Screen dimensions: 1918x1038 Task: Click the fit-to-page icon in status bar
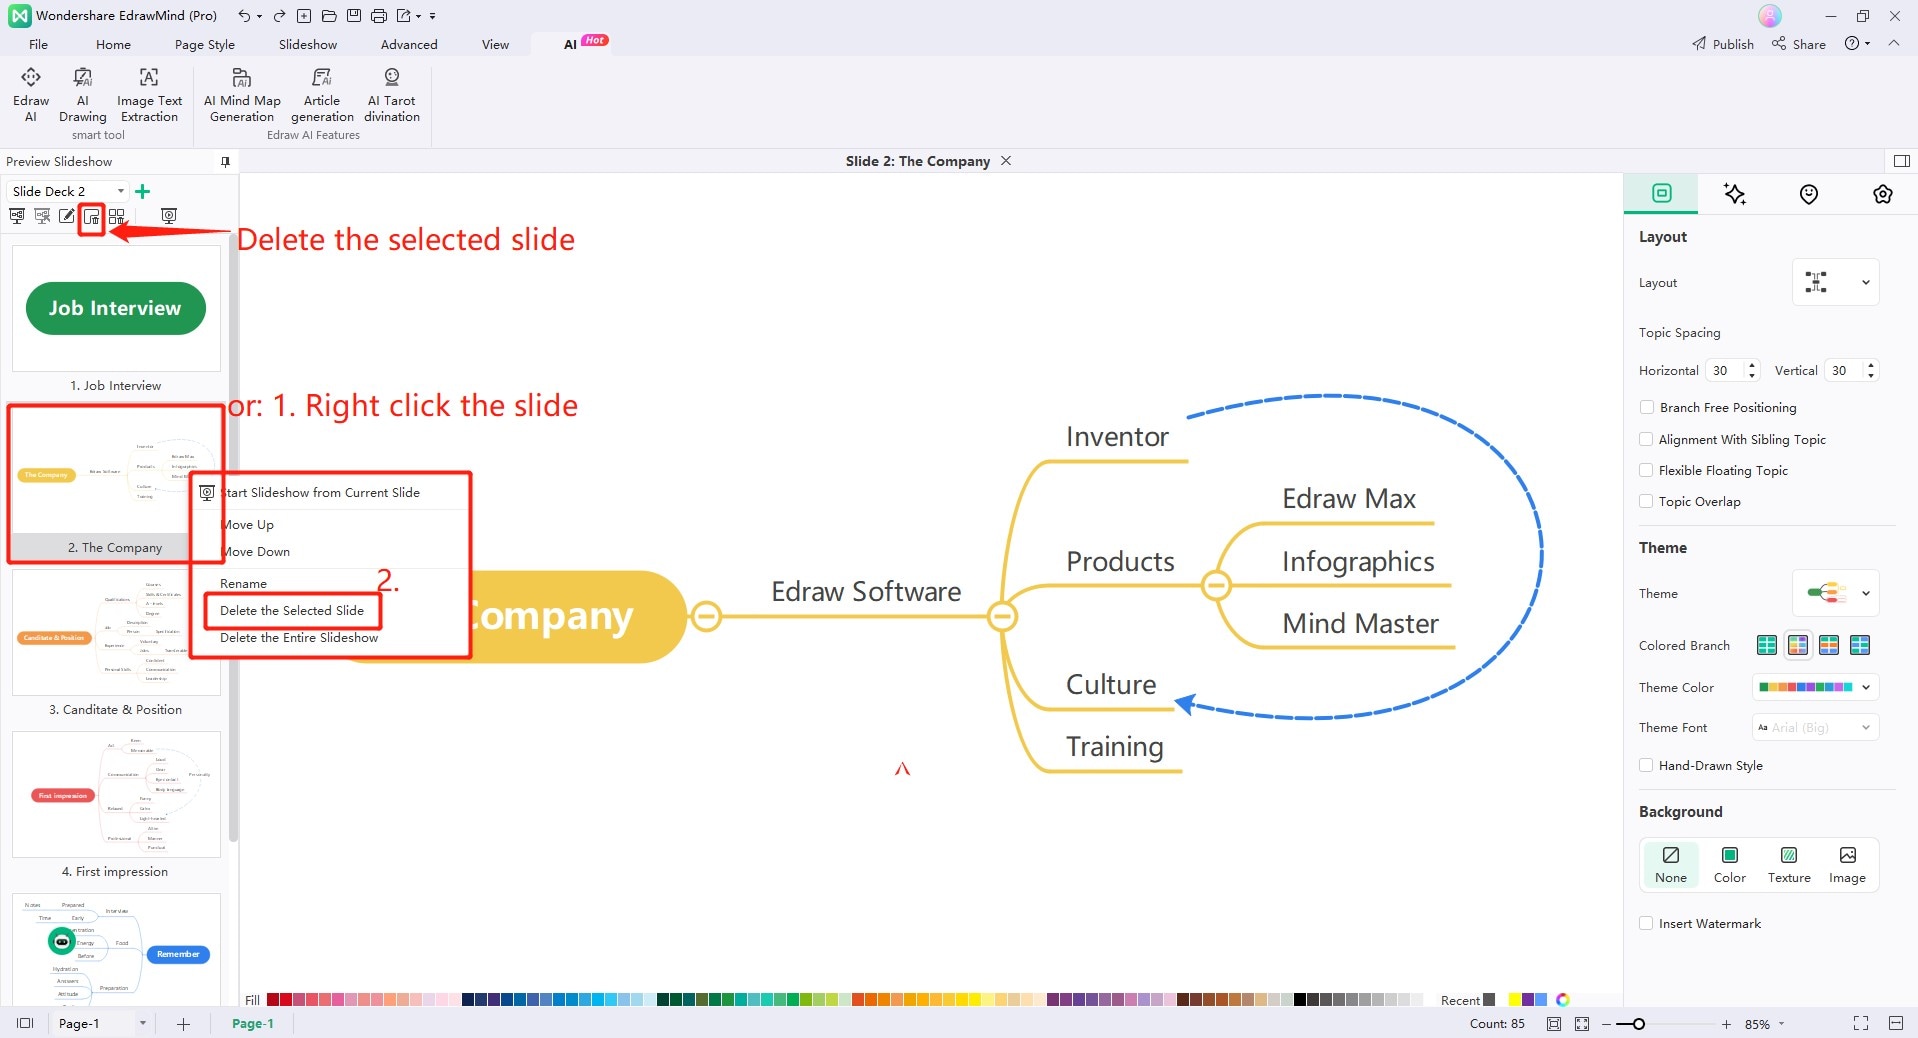tap(1554, 1024)
